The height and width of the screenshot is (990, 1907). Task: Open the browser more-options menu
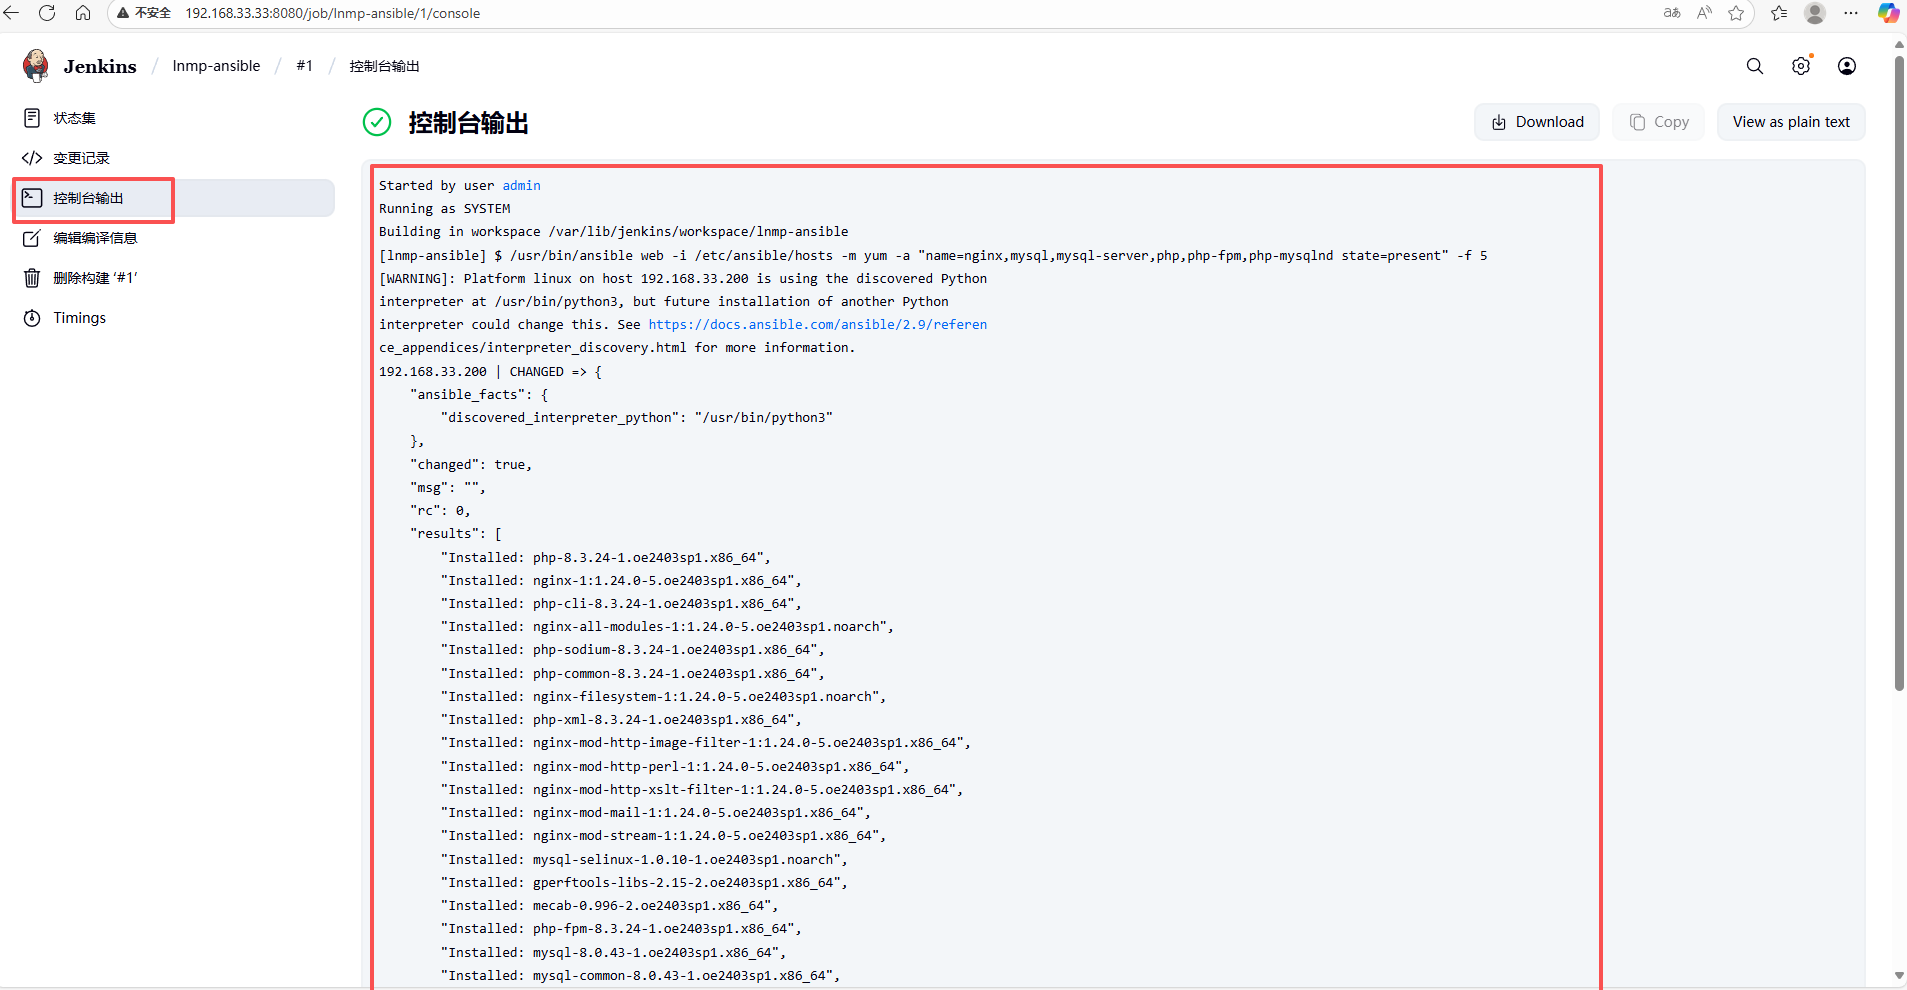coord(1851,13)
